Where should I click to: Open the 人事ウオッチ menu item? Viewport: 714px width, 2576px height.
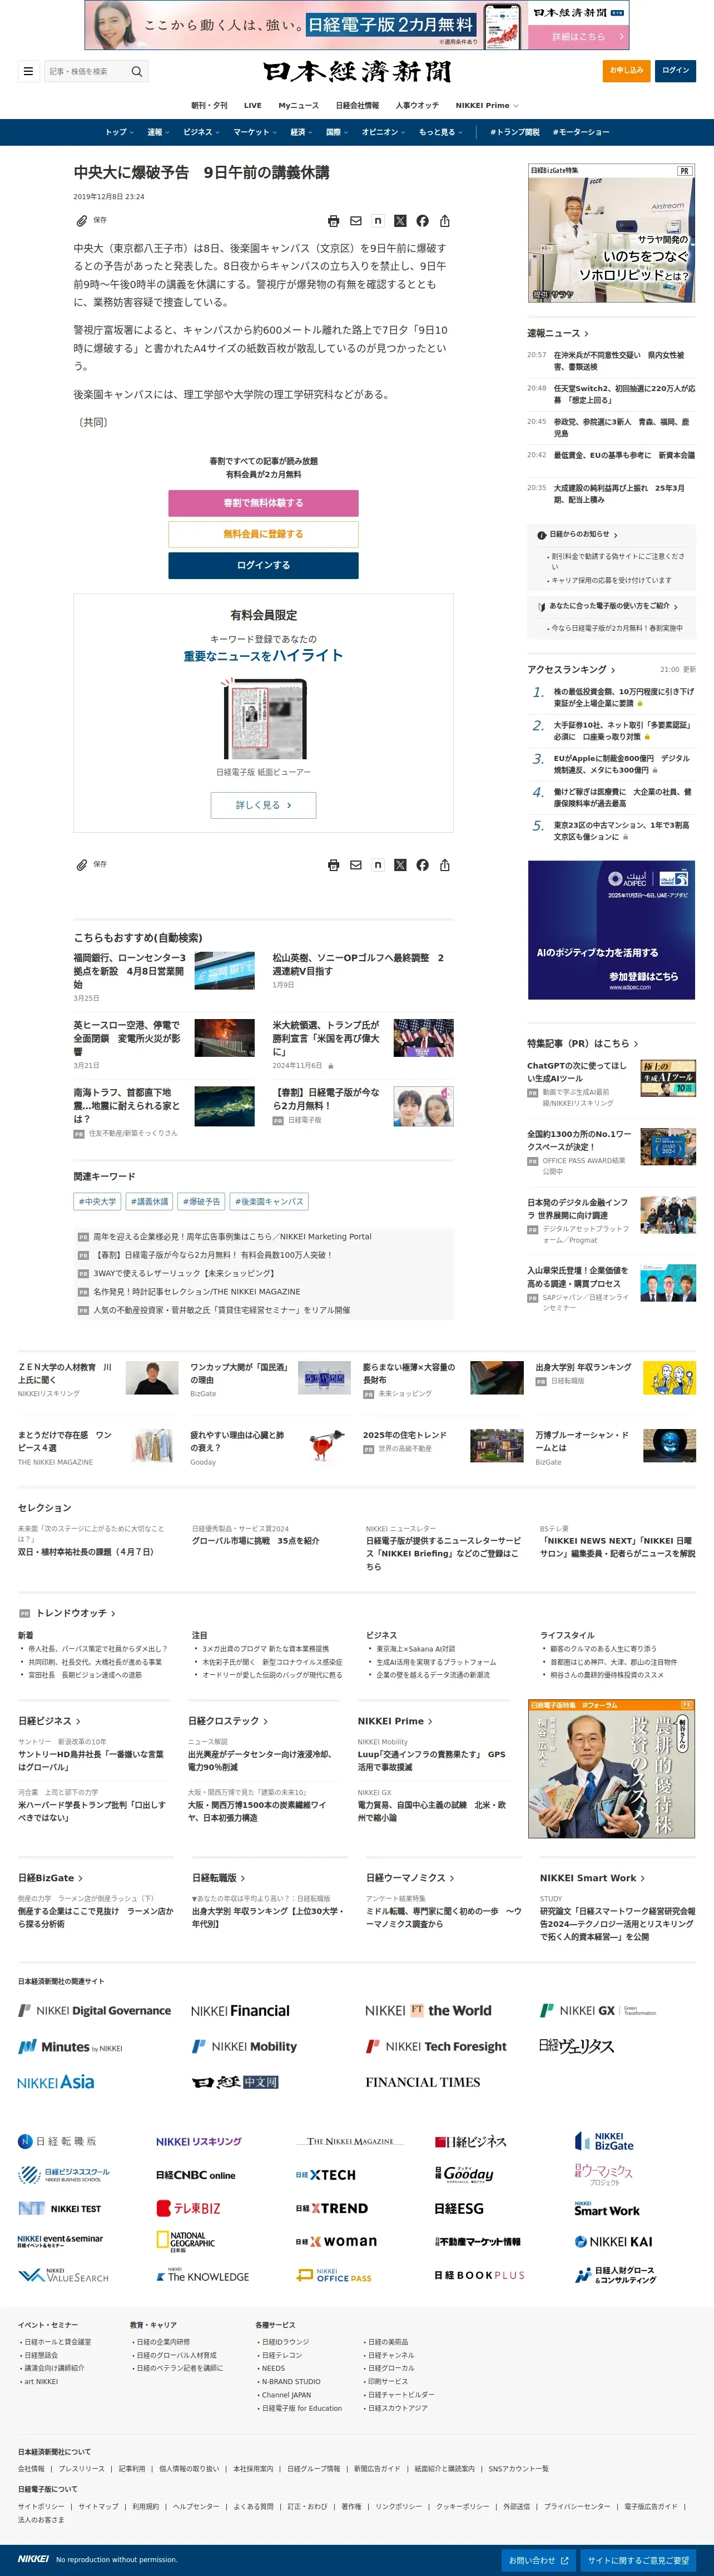[x=417, y=105]
